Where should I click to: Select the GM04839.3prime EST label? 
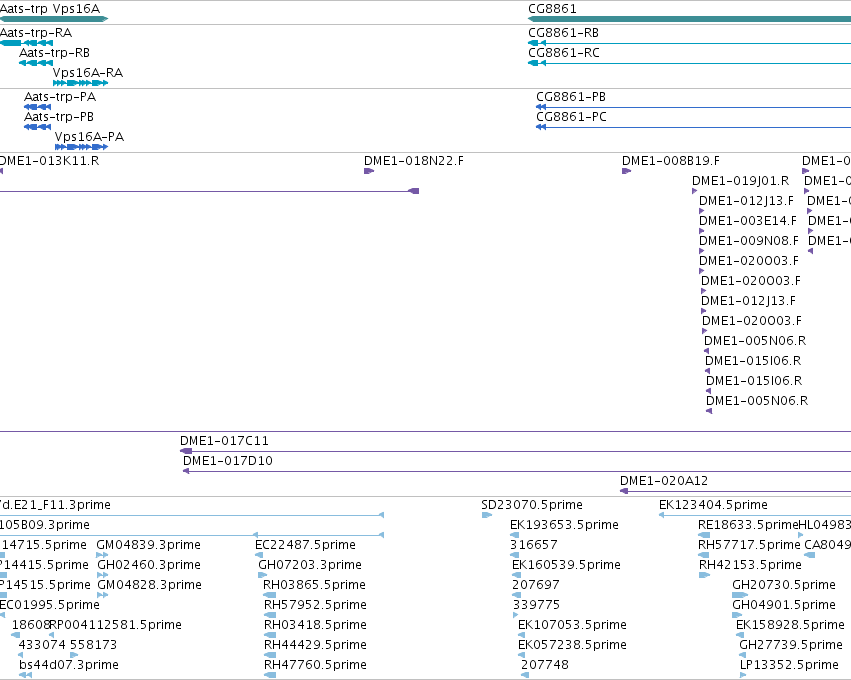pos(148,545)
